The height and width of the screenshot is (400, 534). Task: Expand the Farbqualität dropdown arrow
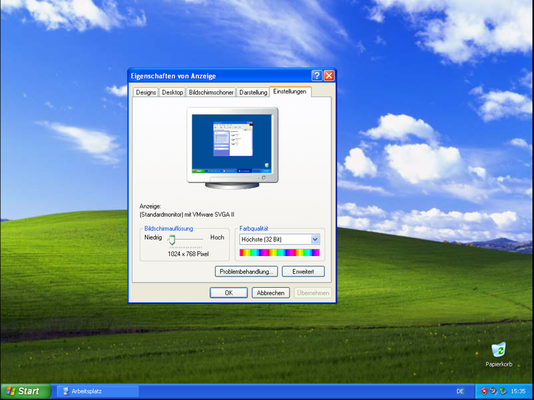click(x=315, y=239)
